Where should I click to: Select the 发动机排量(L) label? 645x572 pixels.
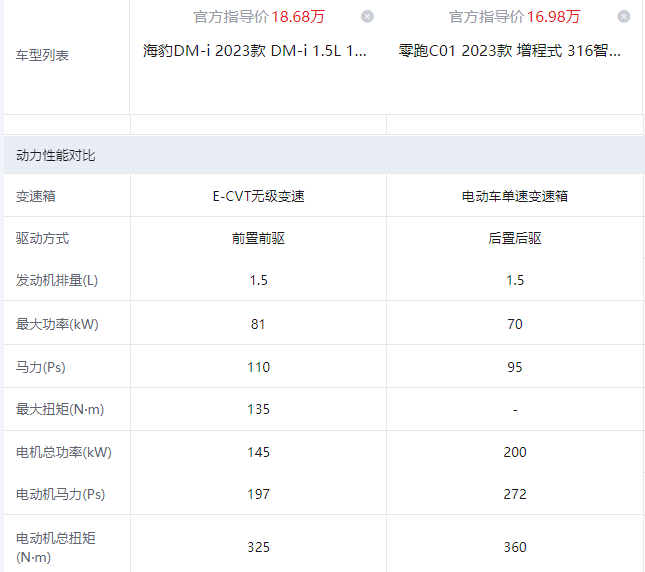(x=57, y=280)
